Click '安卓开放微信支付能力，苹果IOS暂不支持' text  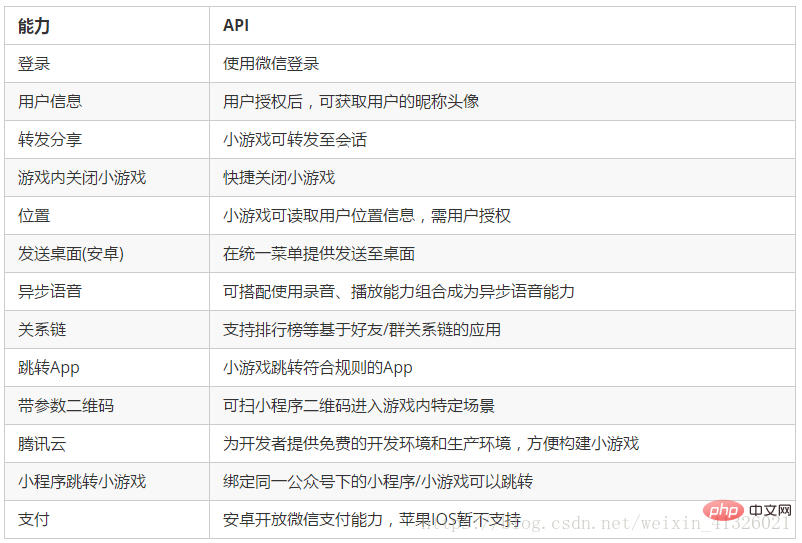point(372,519)
